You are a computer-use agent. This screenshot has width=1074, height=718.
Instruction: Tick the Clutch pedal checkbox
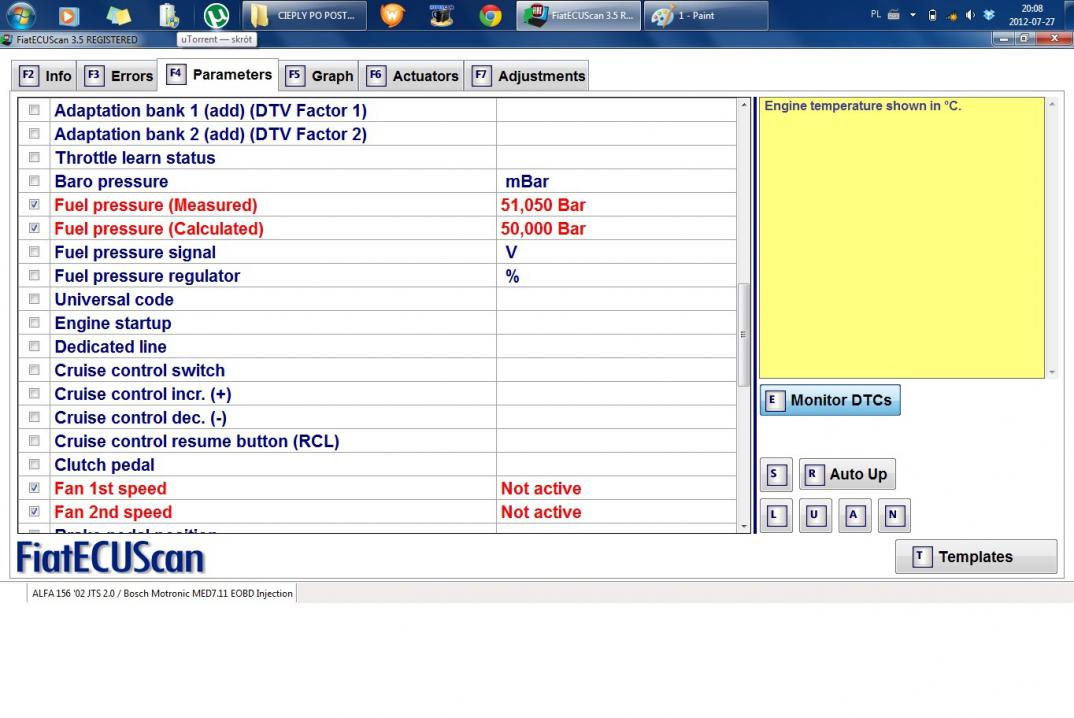(34, 465)
